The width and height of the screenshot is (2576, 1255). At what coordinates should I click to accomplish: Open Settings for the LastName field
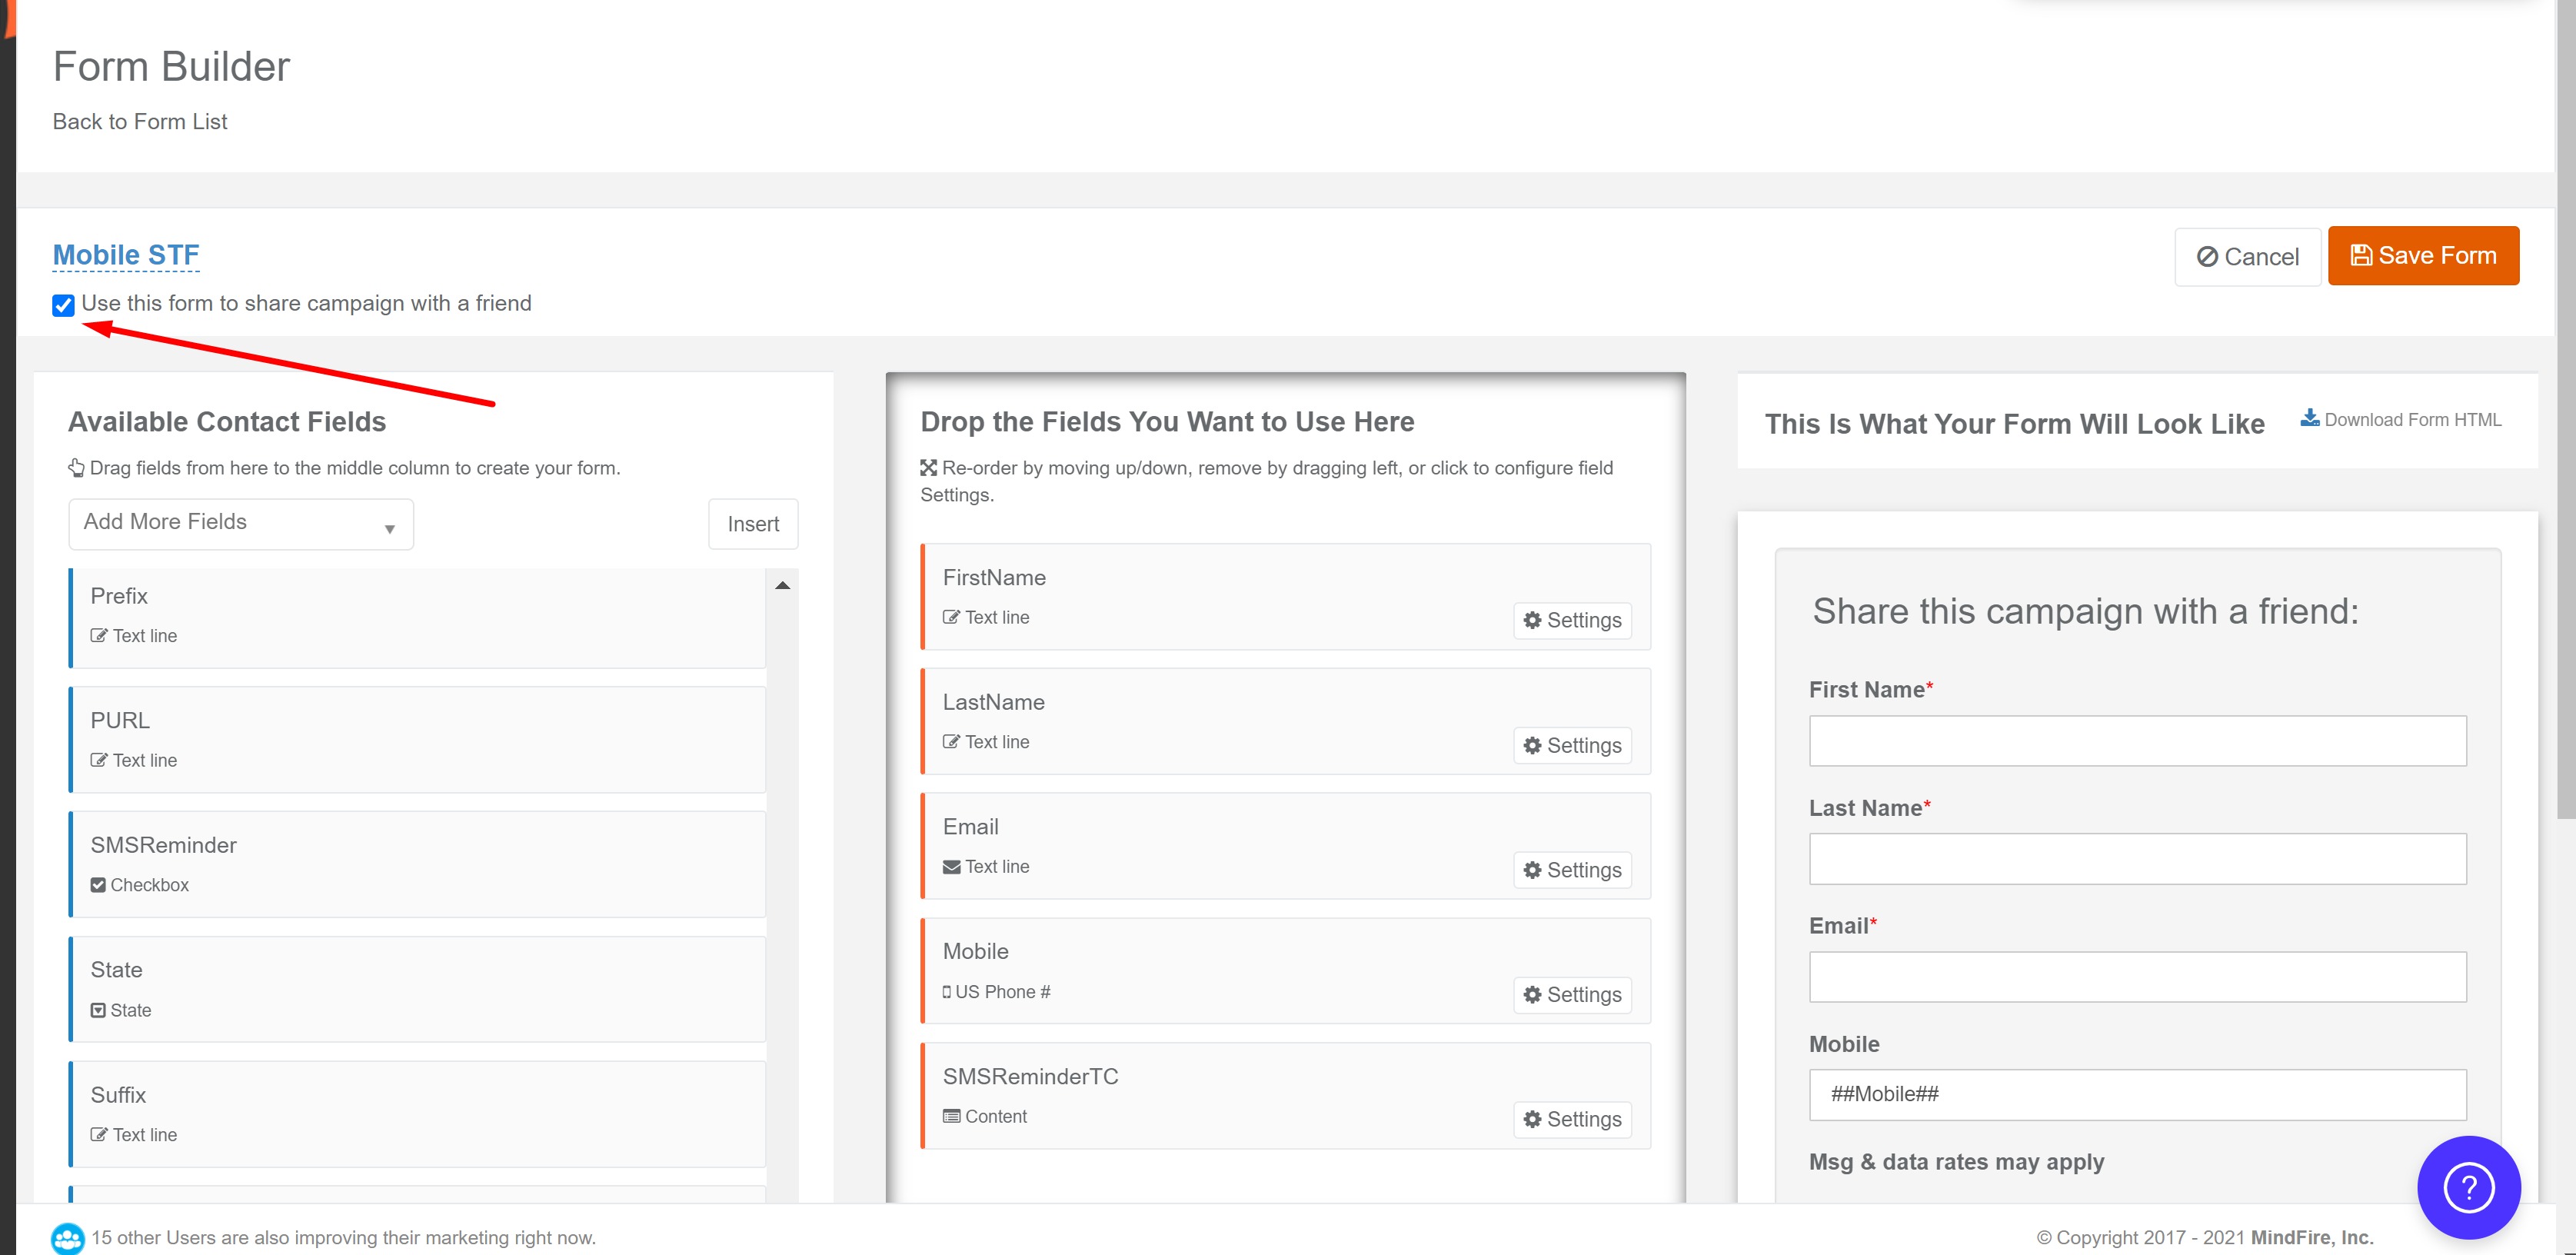[1572, 745]
